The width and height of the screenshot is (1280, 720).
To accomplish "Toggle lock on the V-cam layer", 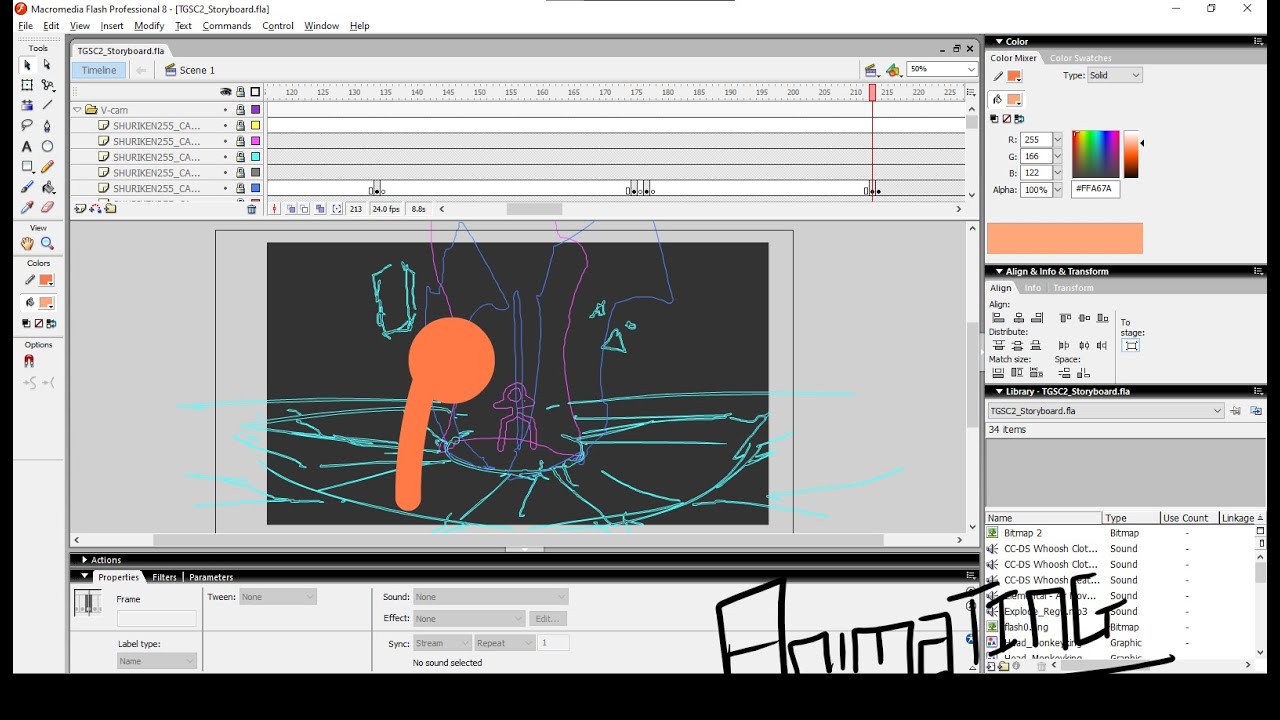I will 240,110.
